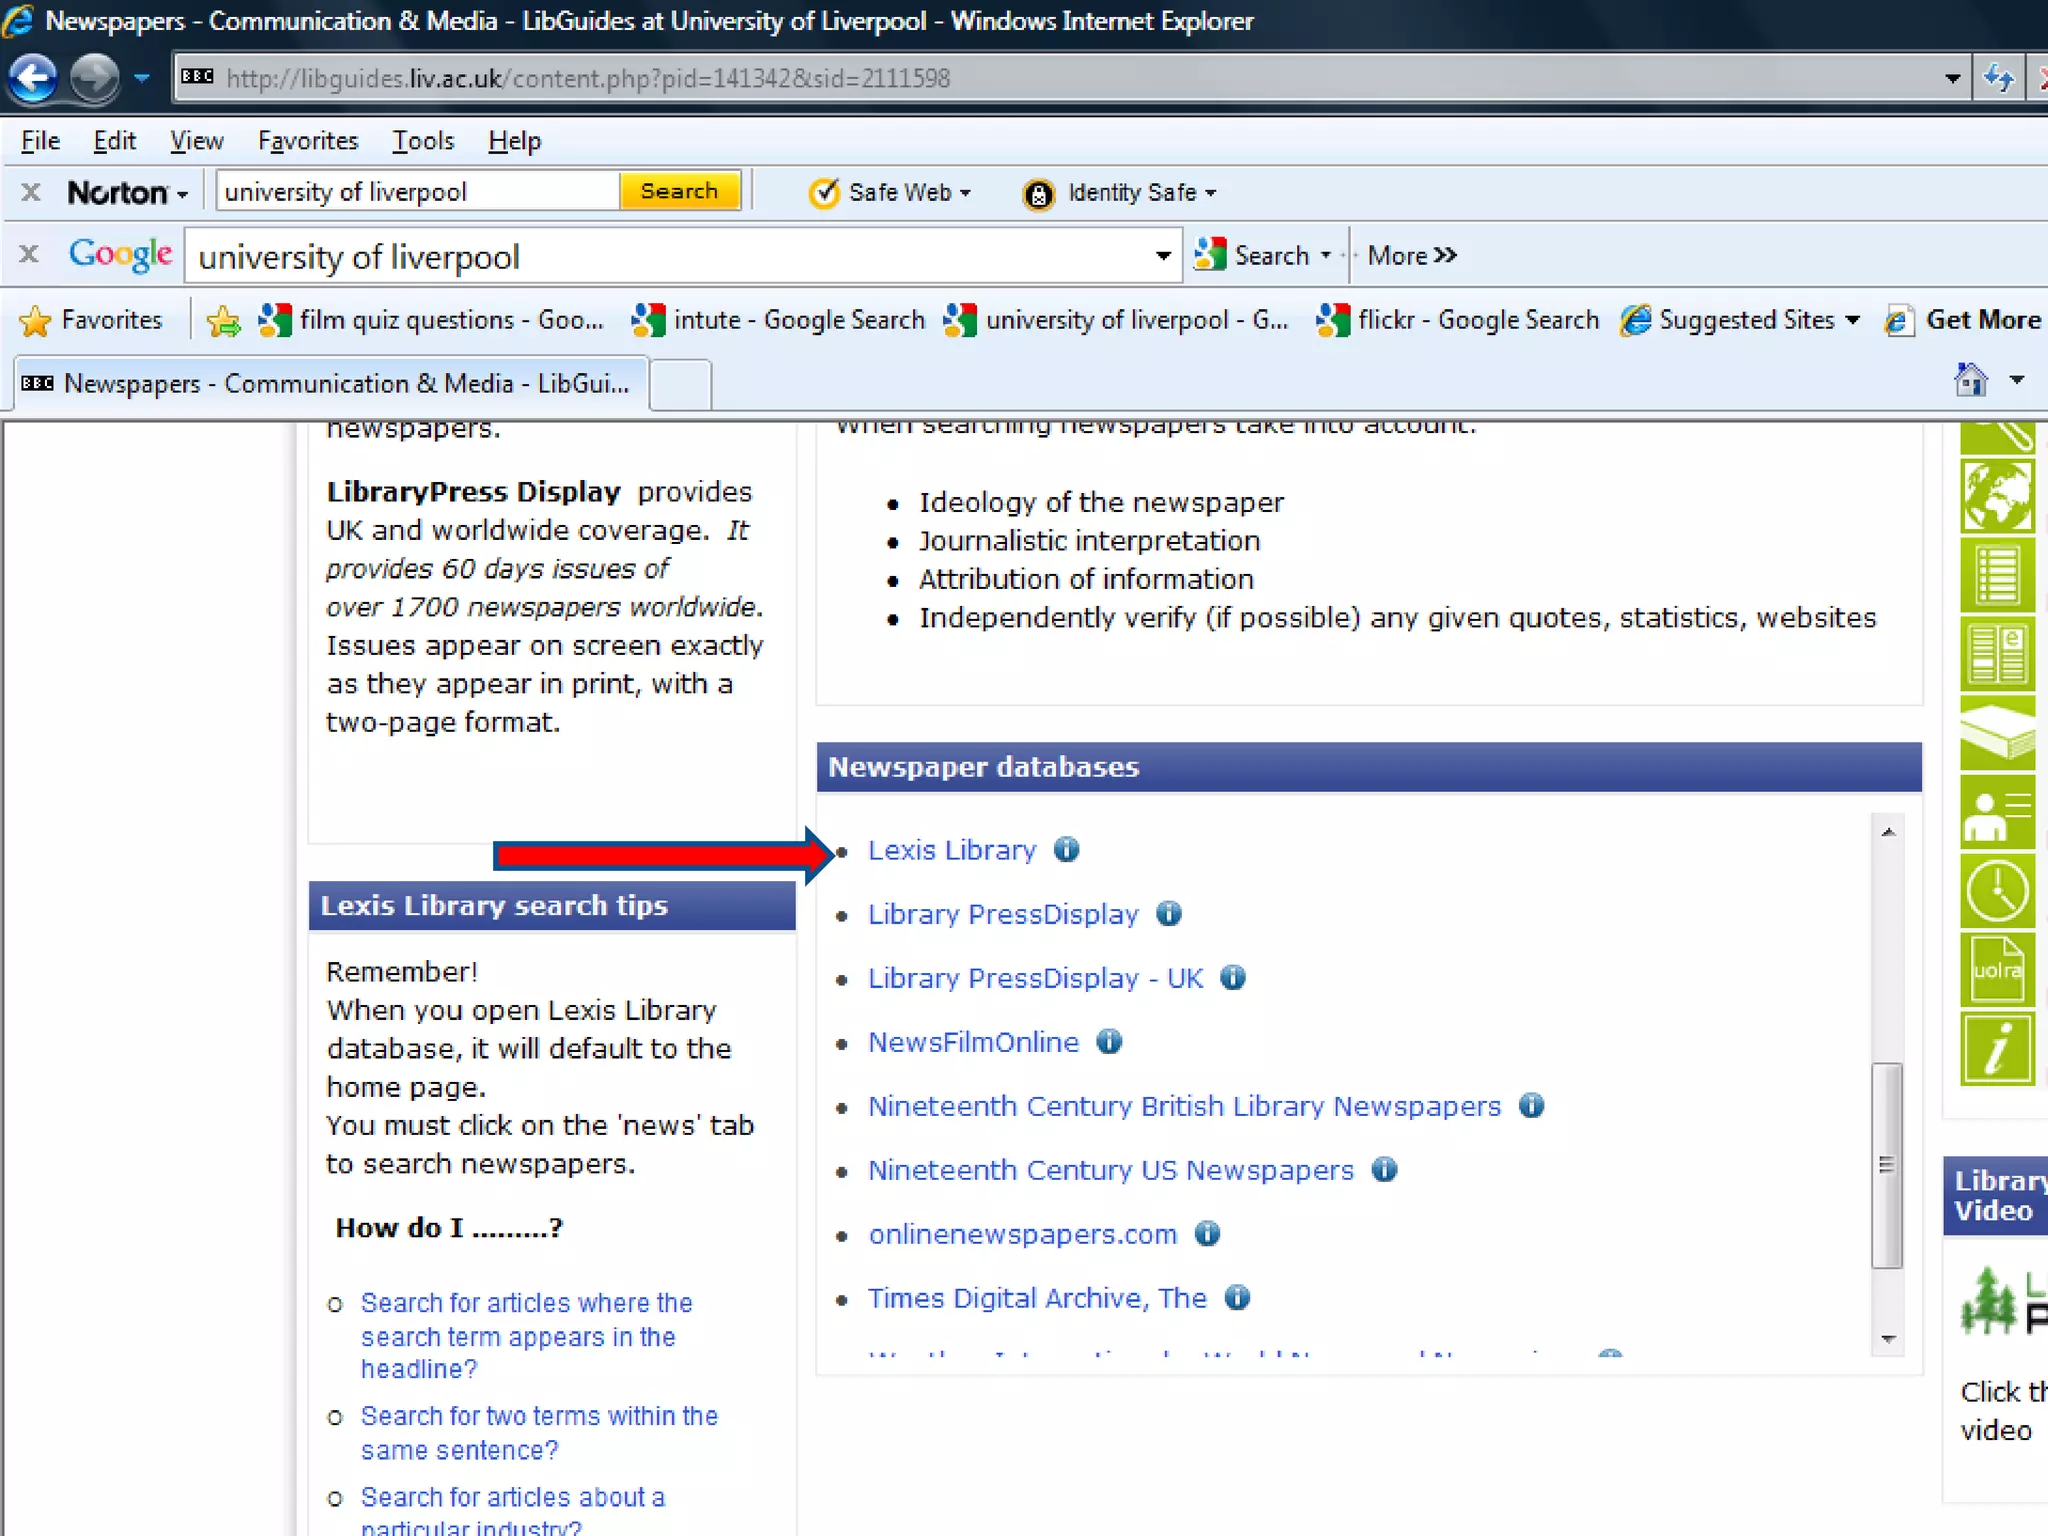Image resolution: width=2048 pixels, height=1536 pixels.
Task: Click the Add to Favorites star icon
Action: point(223,321)
